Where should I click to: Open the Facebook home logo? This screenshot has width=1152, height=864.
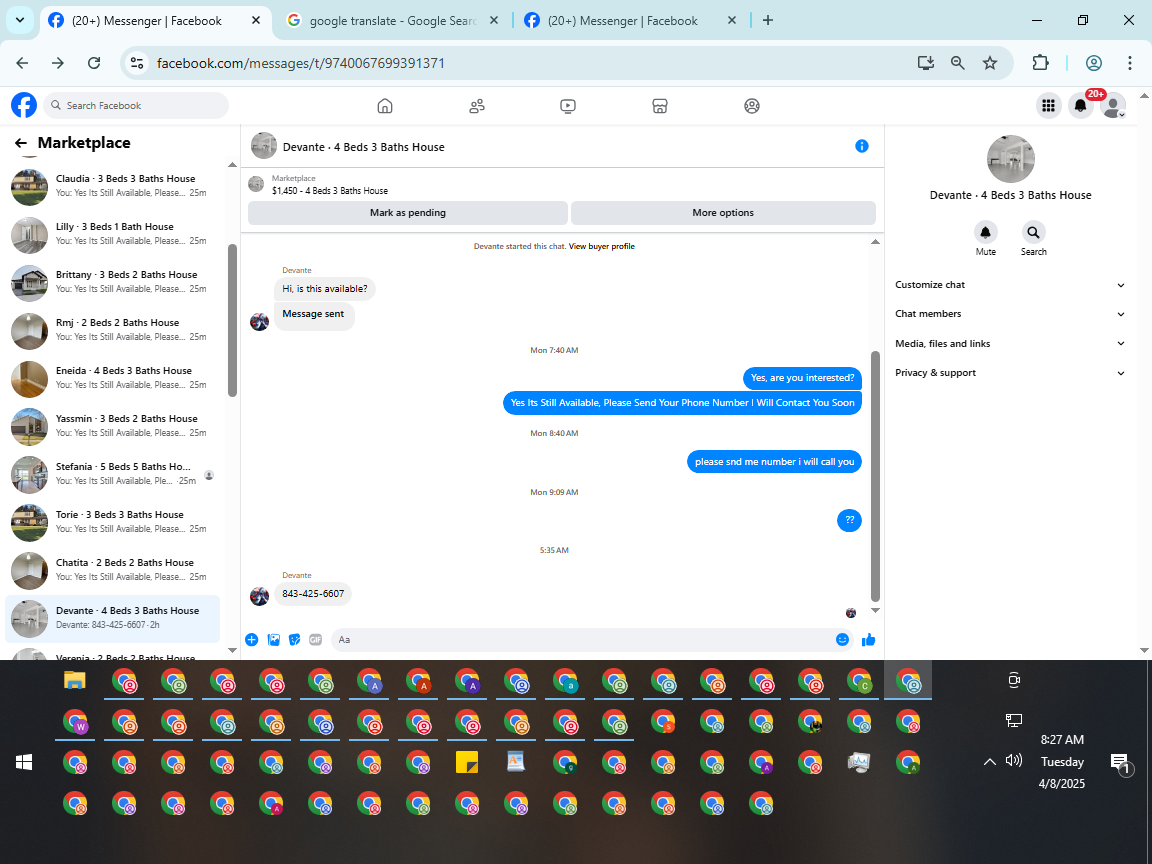click(x=24, y=105)
